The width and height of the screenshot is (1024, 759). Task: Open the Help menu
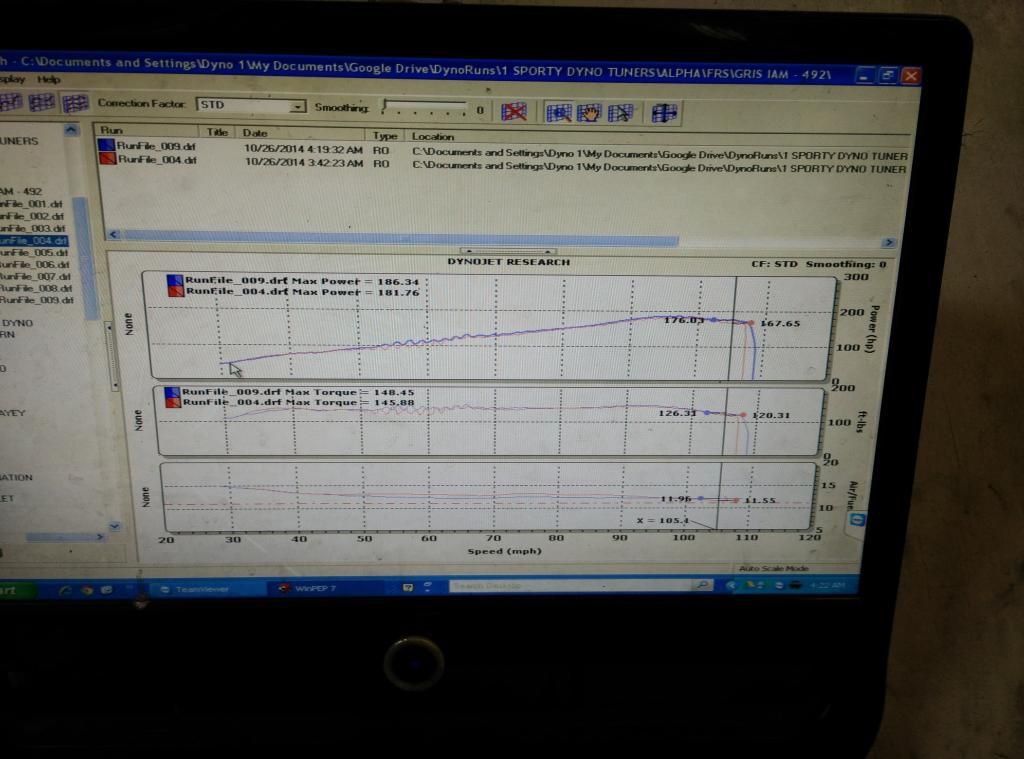click(x=49, y=79)
